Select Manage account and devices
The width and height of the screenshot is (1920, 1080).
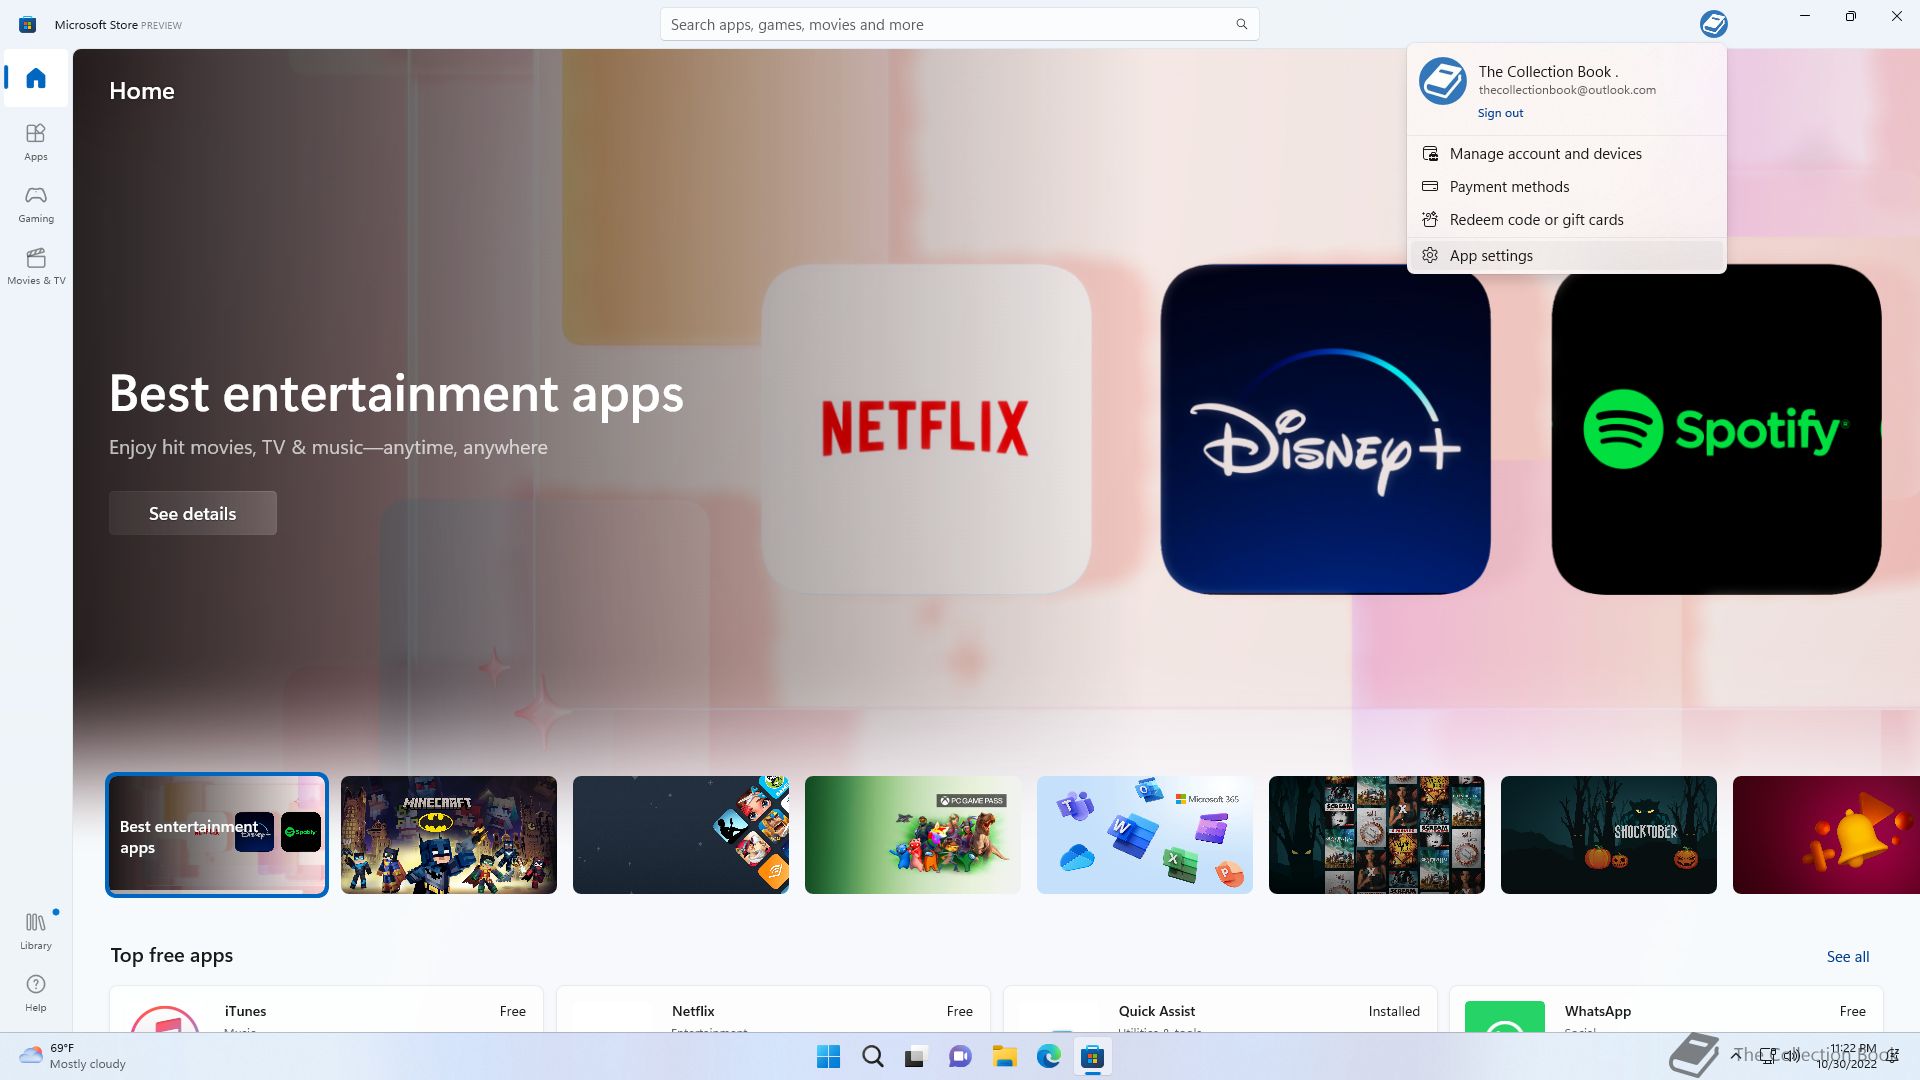(1566, 154)
